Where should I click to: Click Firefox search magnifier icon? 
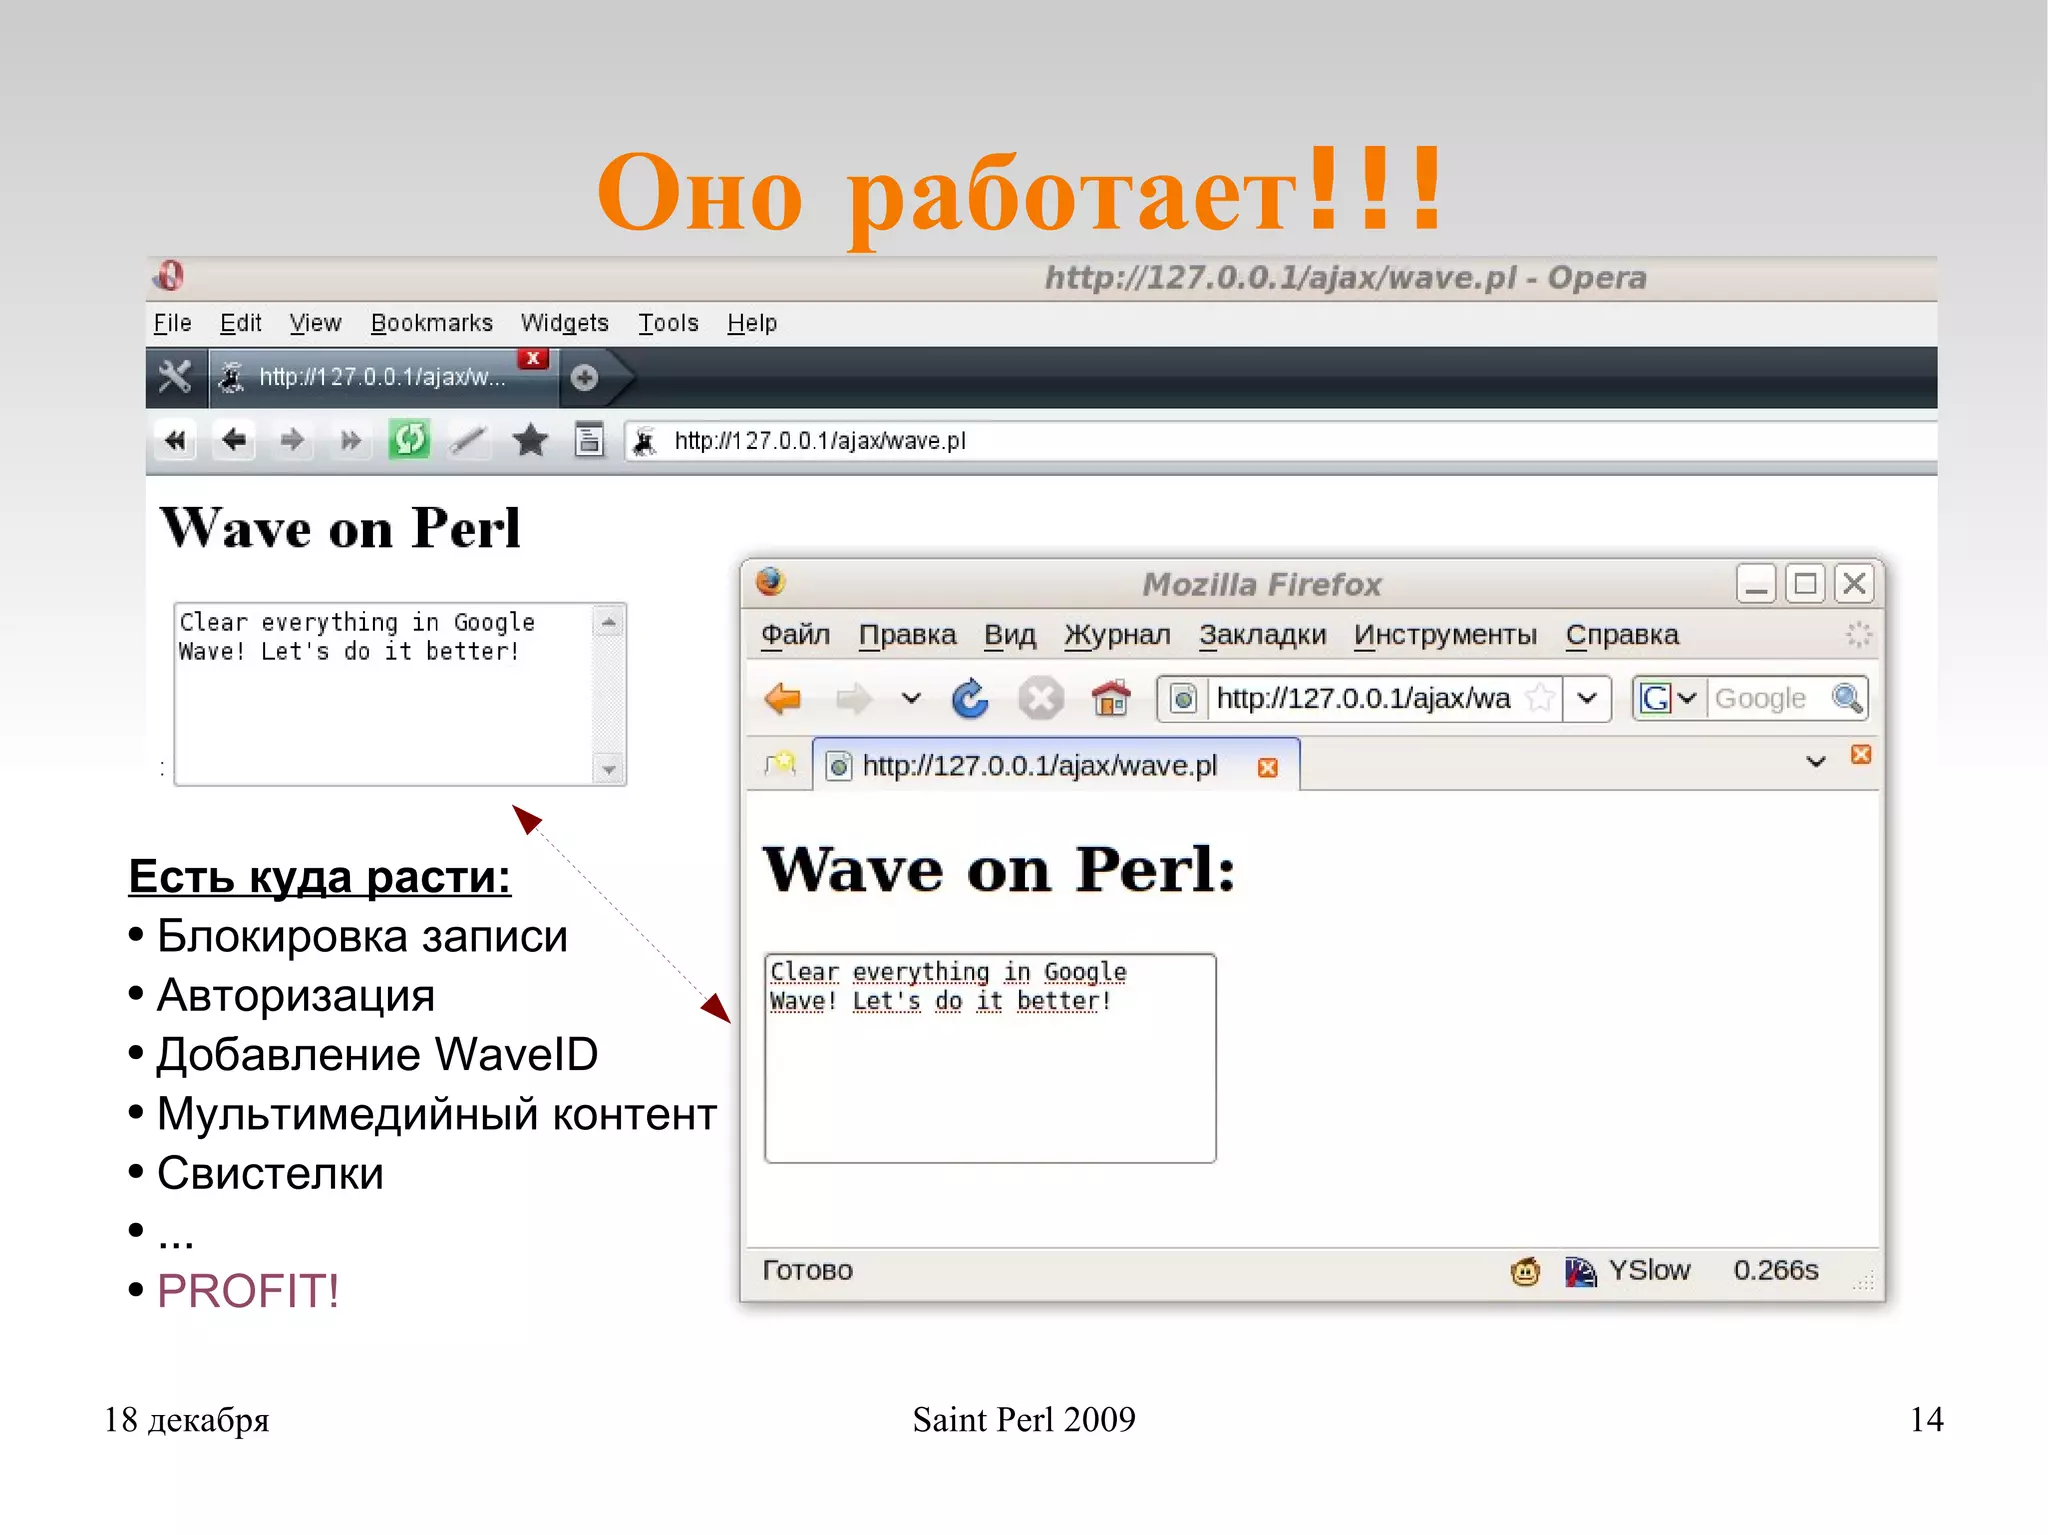tap(1847, 698)
